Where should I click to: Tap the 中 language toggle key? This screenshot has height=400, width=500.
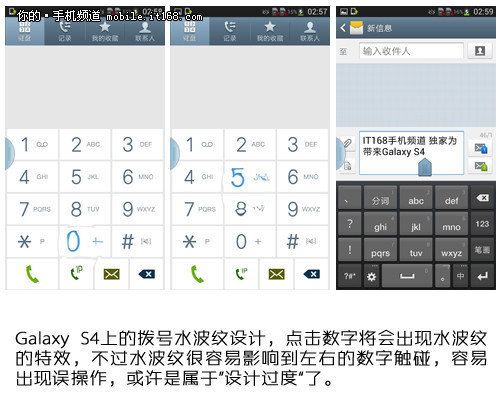pyautogui.click(x=460, y=276)
